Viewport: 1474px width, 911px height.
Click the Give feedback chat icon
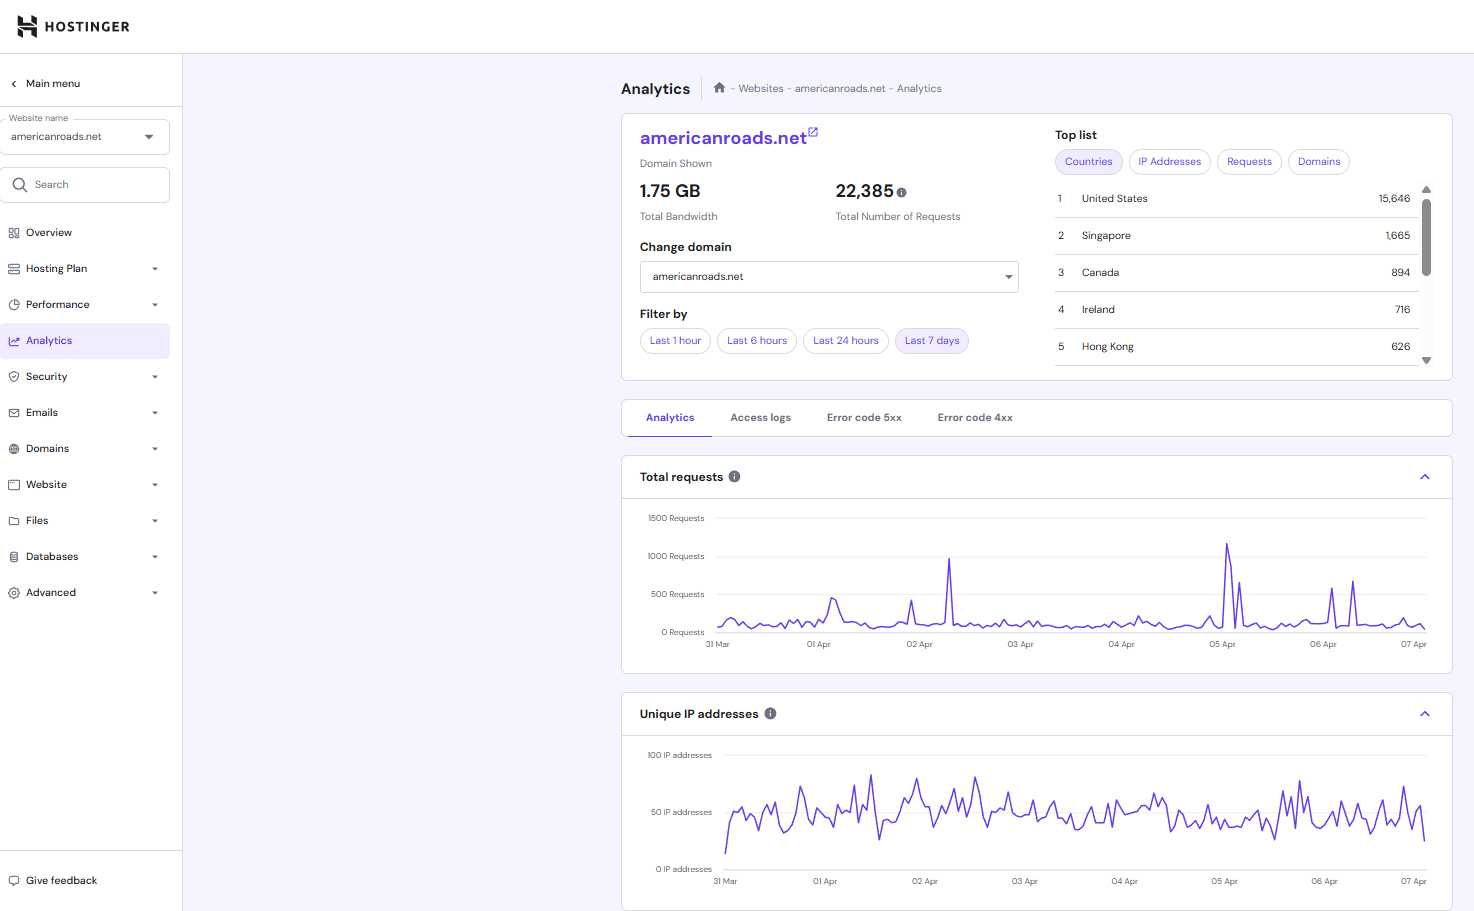pyautogui.click(x=14, y=881)
